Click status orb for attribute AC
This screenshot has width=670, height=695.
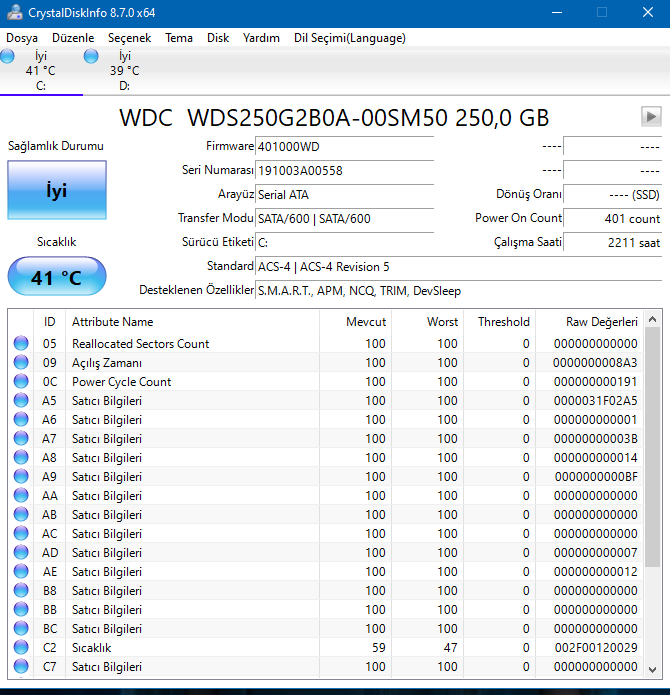coord(21,534)
